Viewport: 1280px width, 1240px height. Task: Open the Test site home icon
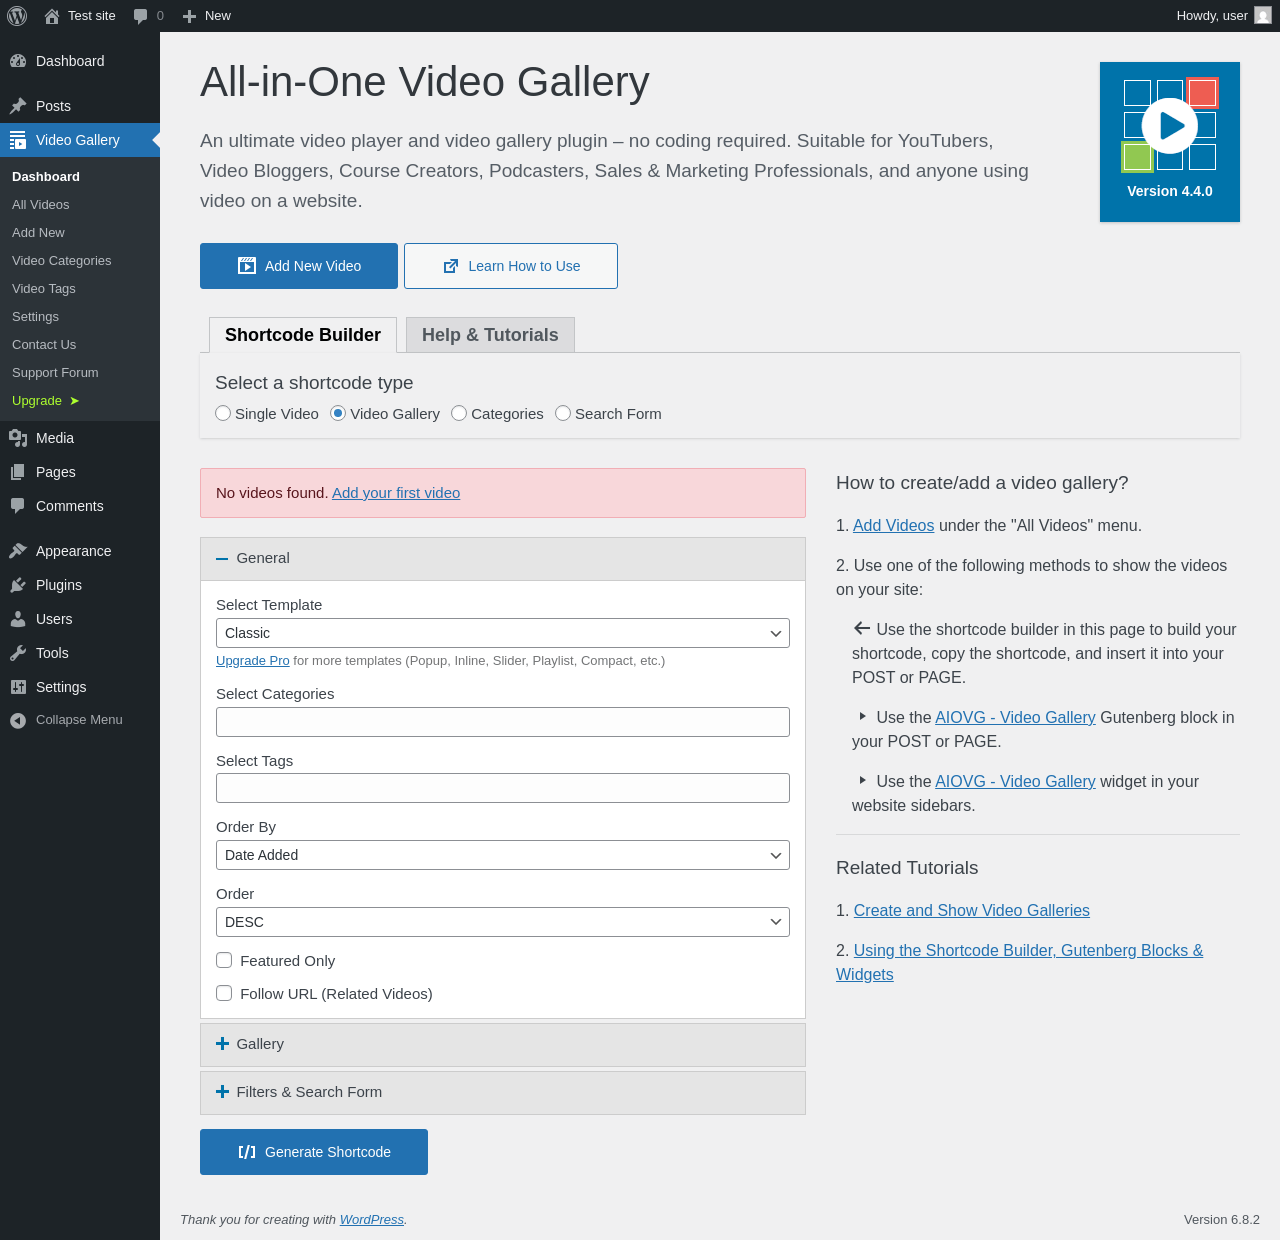pyautogui.click(x=52, y=16)
